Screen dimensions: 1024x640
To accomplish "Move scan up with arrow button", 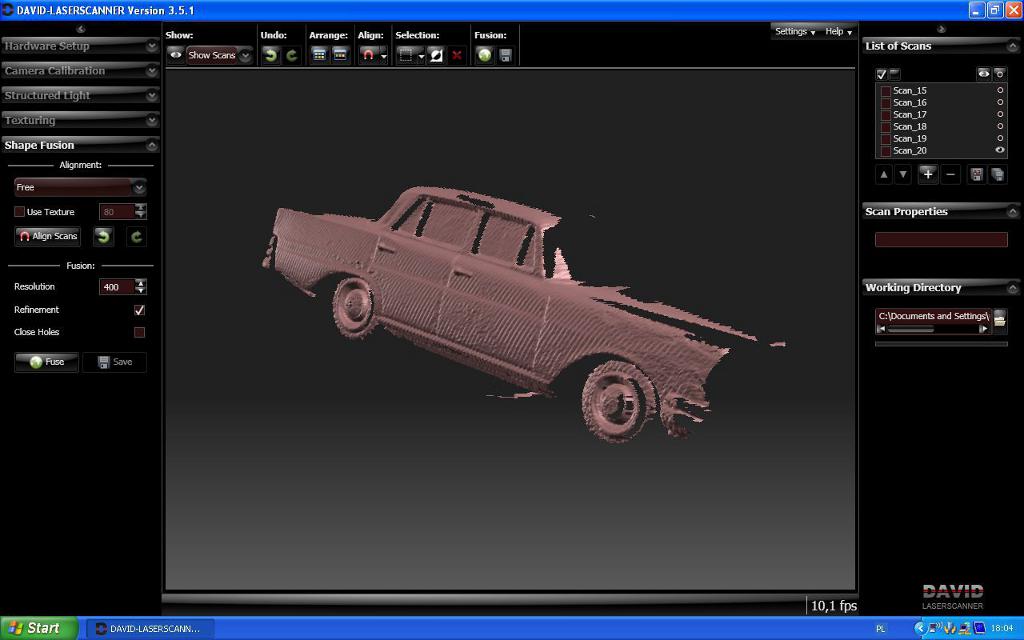I will click(x=884, y=174).
